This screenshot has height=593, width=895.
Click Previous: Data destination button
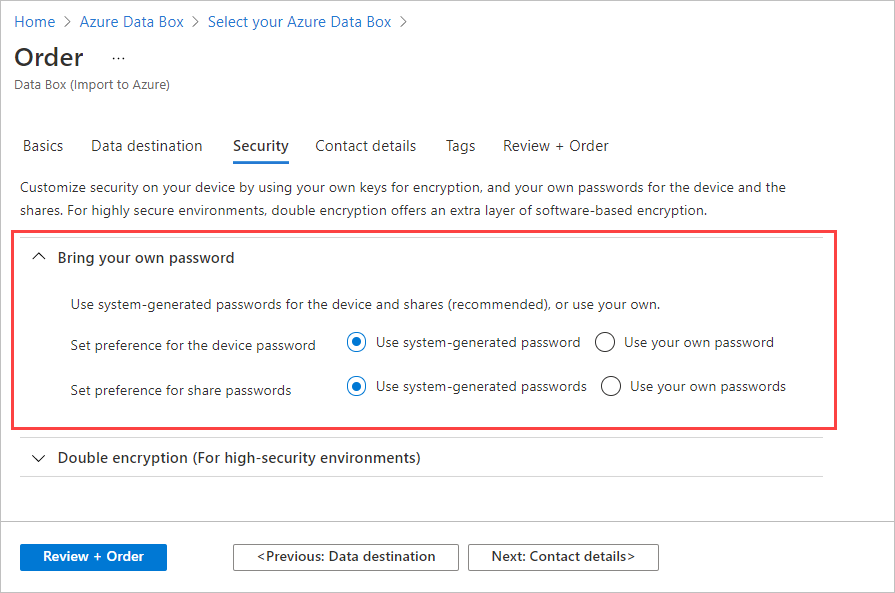pyautogui.click(x=345, y=557)
